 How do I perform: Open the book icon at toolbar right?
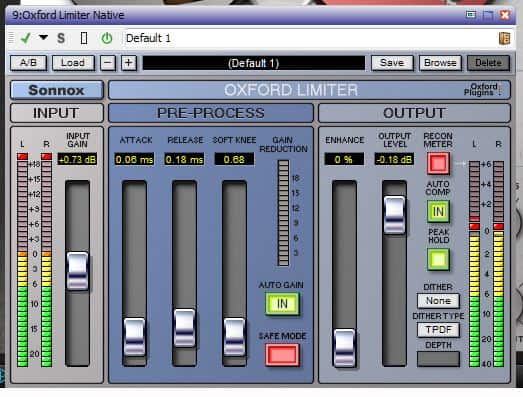[x=504, y=38]
